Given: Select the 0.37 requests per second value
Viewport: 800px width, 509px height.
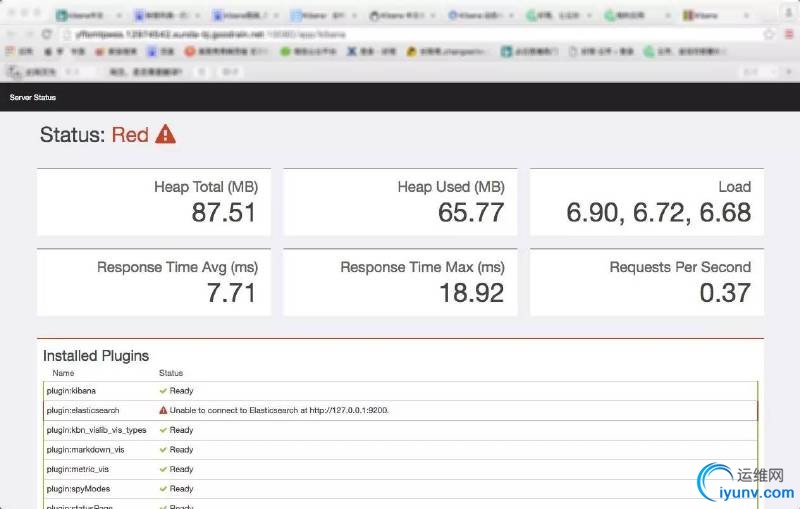Looking at the screenshot, I should tap(725, 293).
